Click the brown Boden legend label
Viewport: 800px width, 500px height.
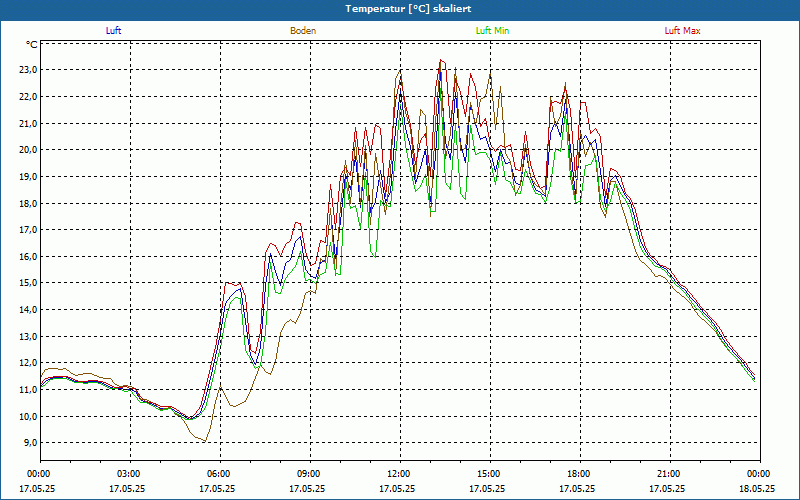[x=303, y=31]
